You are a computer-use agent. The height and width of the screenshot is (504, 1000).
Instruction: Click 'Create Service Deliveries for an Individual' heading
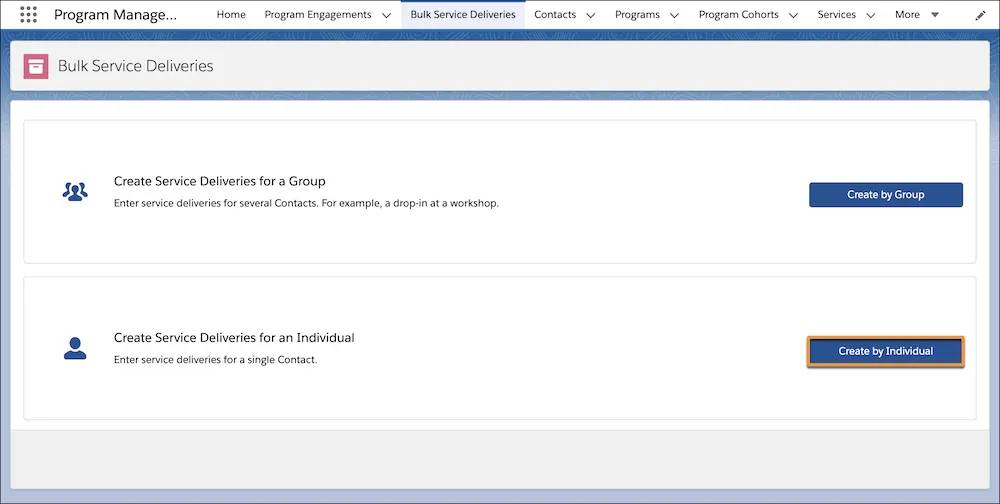[x=234, y=337]
